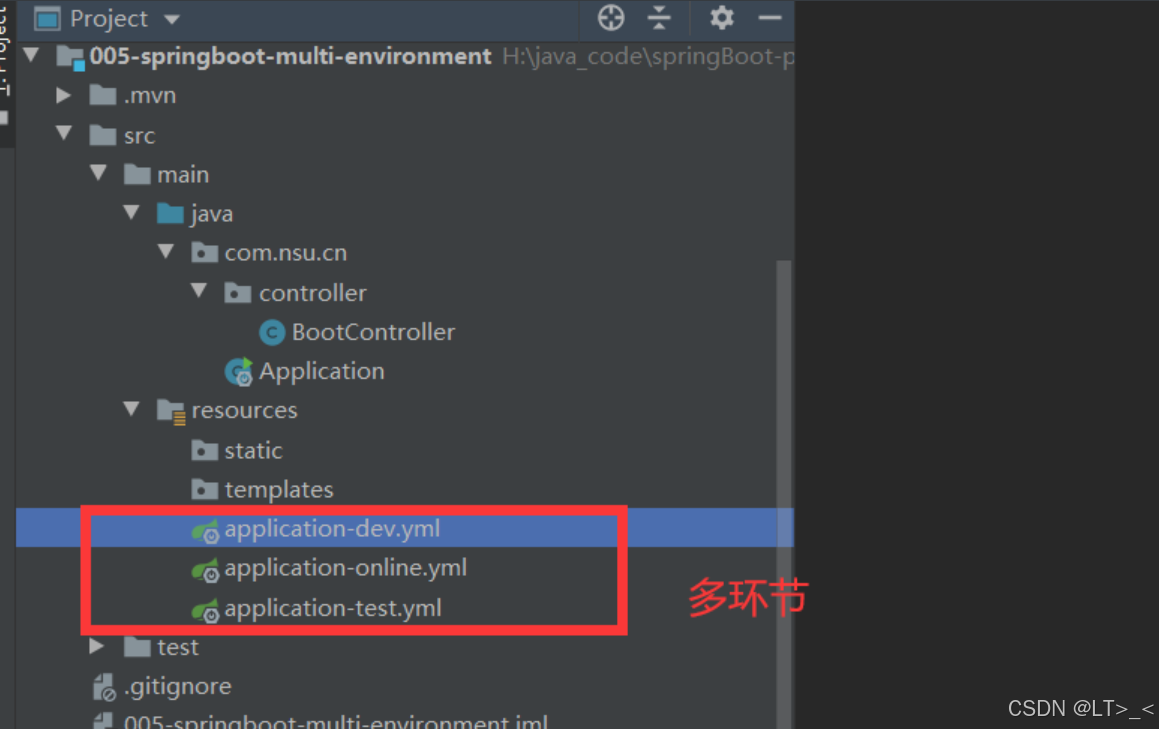Click the Spring icon next to application-online.yml
Screen dimensions: 1159x729
pos(205,568)
